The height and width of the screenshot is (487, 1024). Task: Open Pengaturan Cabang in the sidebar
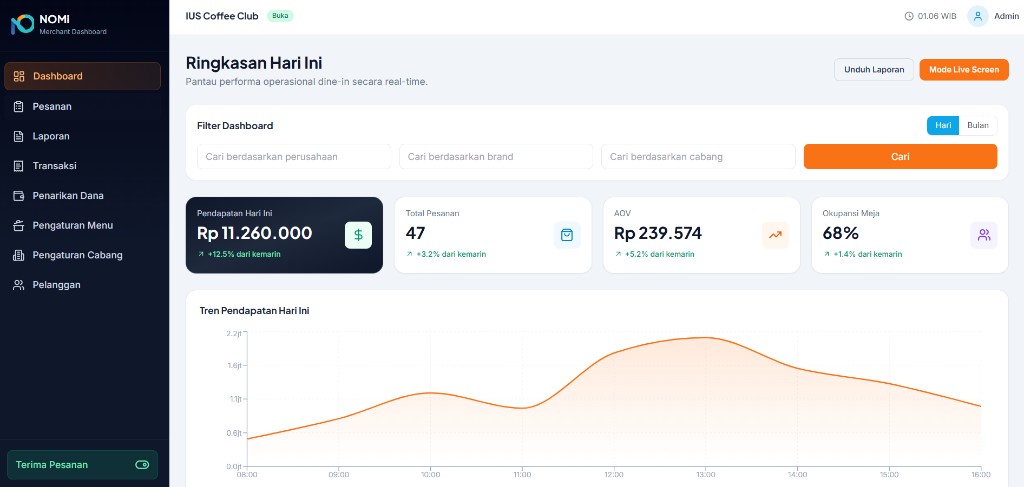82,255
